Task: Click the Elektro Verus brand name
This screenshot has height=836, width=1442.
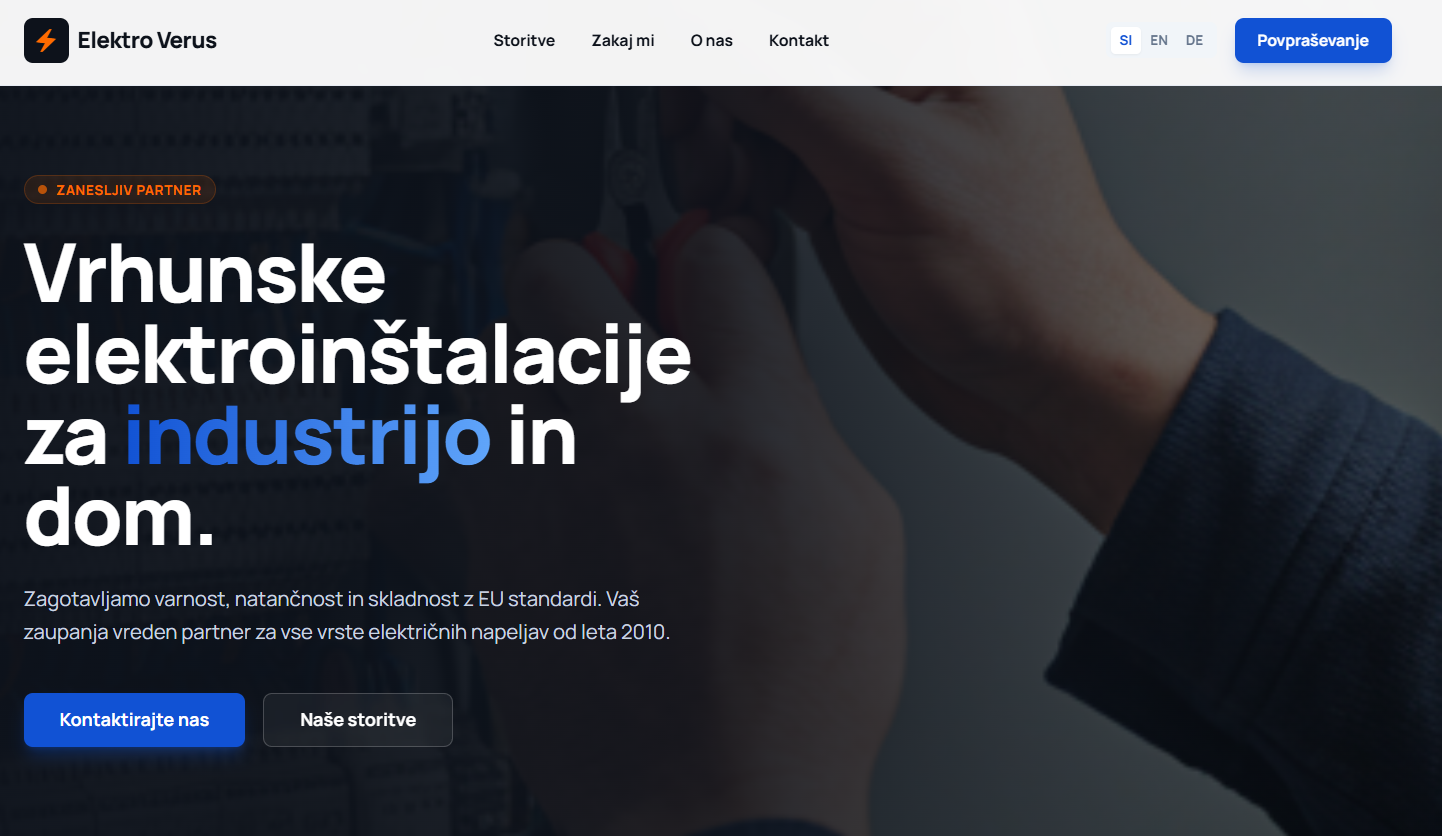Action: [x=147, y=41]
